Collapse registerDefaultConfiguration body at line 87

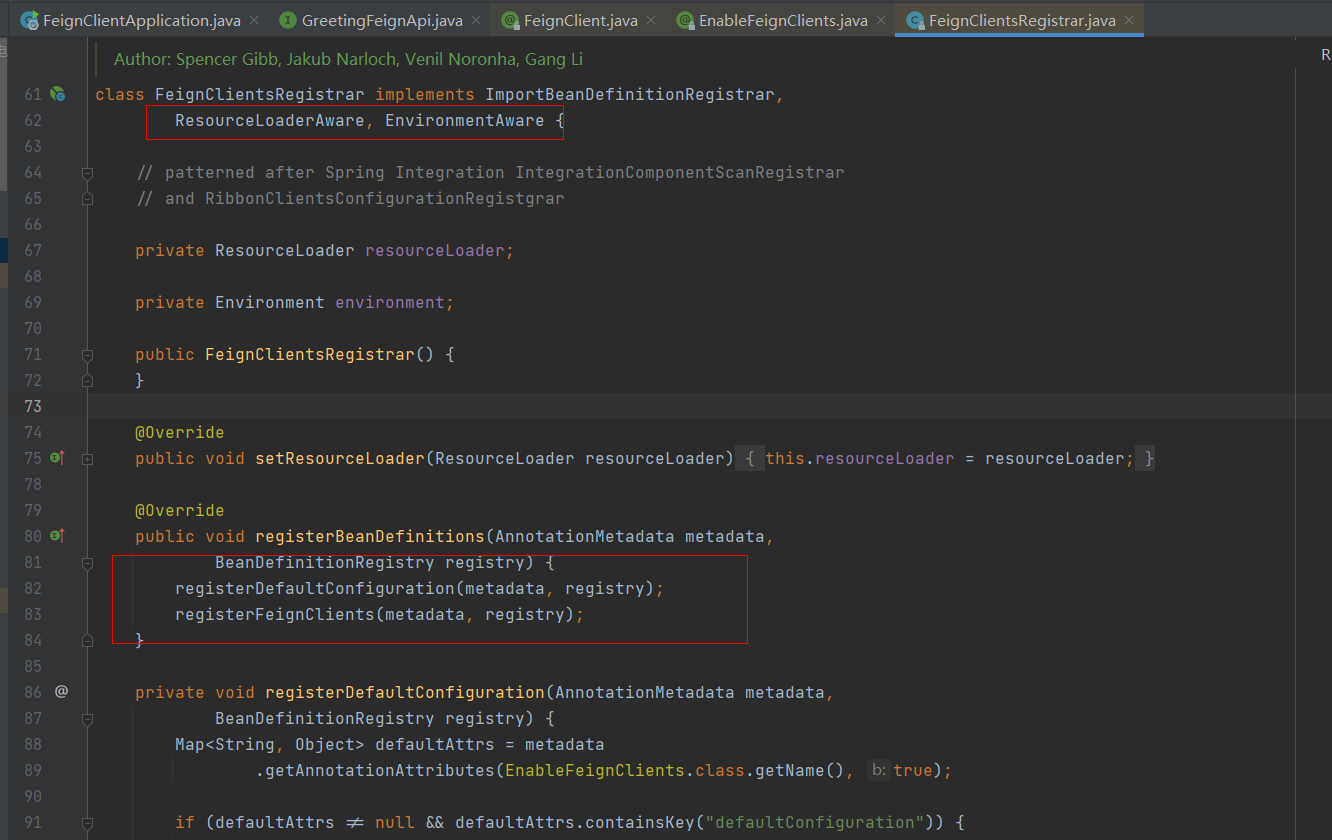[x=87, y=719]
